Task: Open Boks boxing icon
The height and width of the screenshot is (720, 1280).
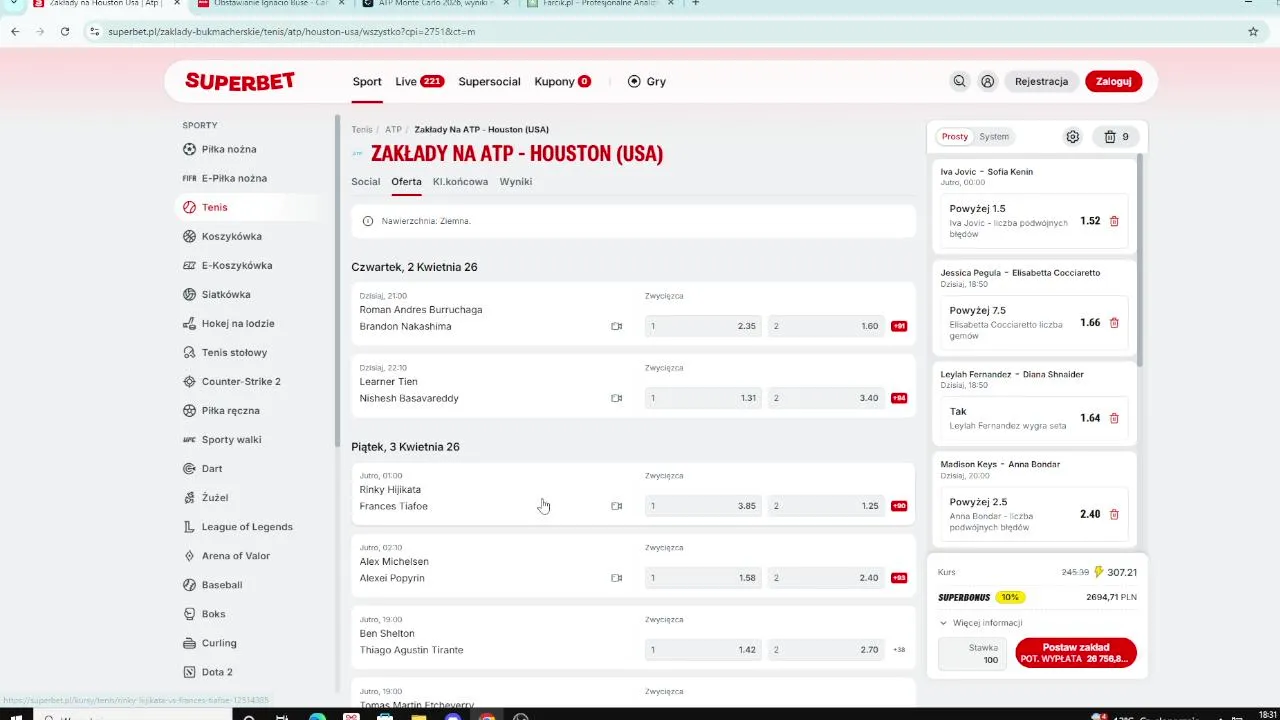Action: tap(190, 613)
